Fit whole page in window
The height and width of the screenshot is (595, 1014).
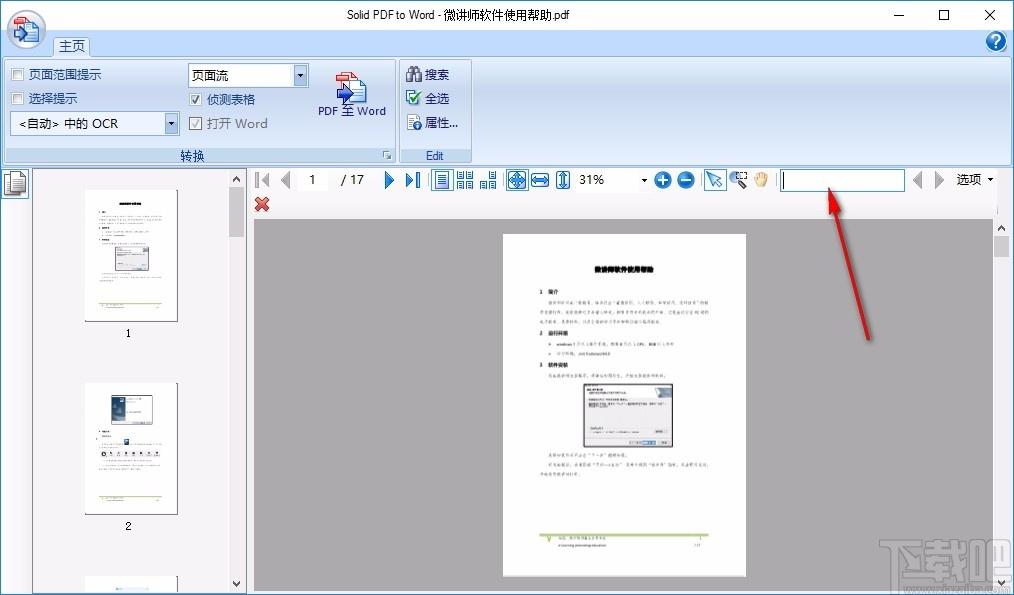[517, 180]
